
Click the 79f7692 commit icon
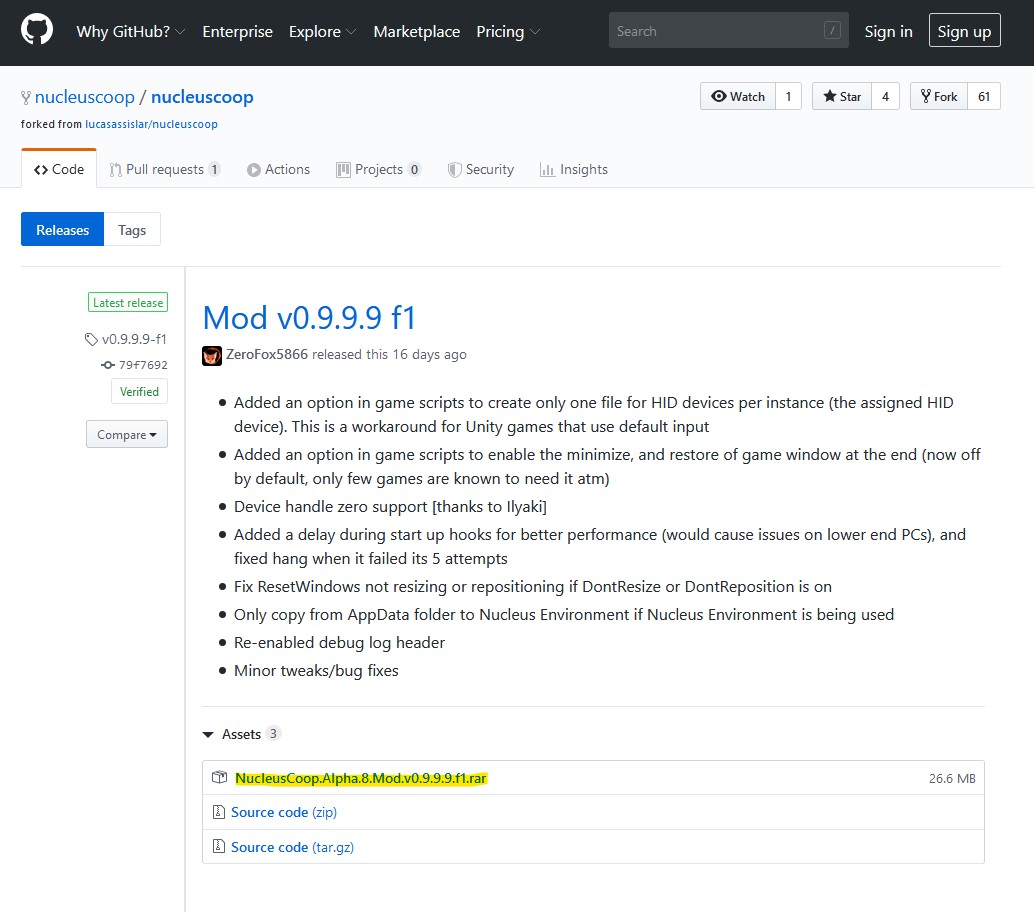point(108,365)
